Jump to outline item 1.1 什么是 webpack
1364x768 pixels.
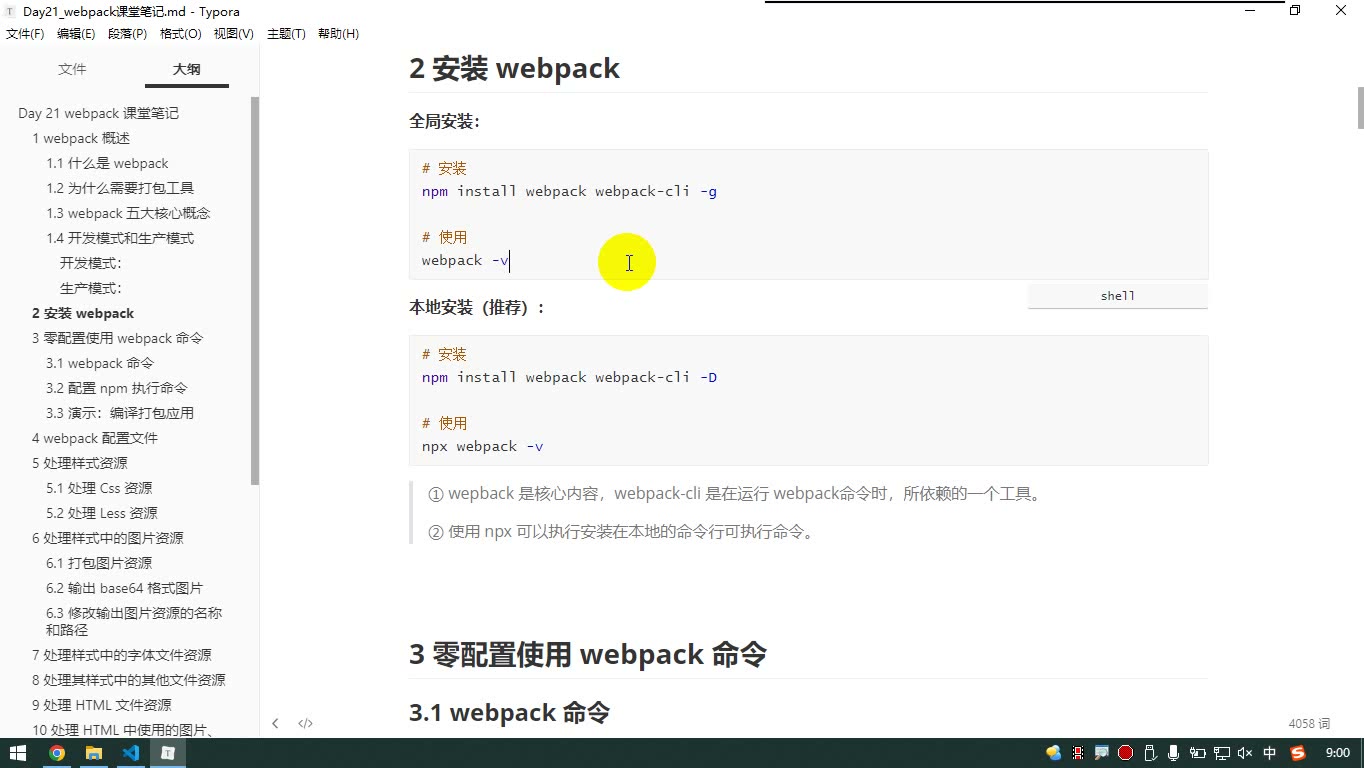(x=107, y=163)
